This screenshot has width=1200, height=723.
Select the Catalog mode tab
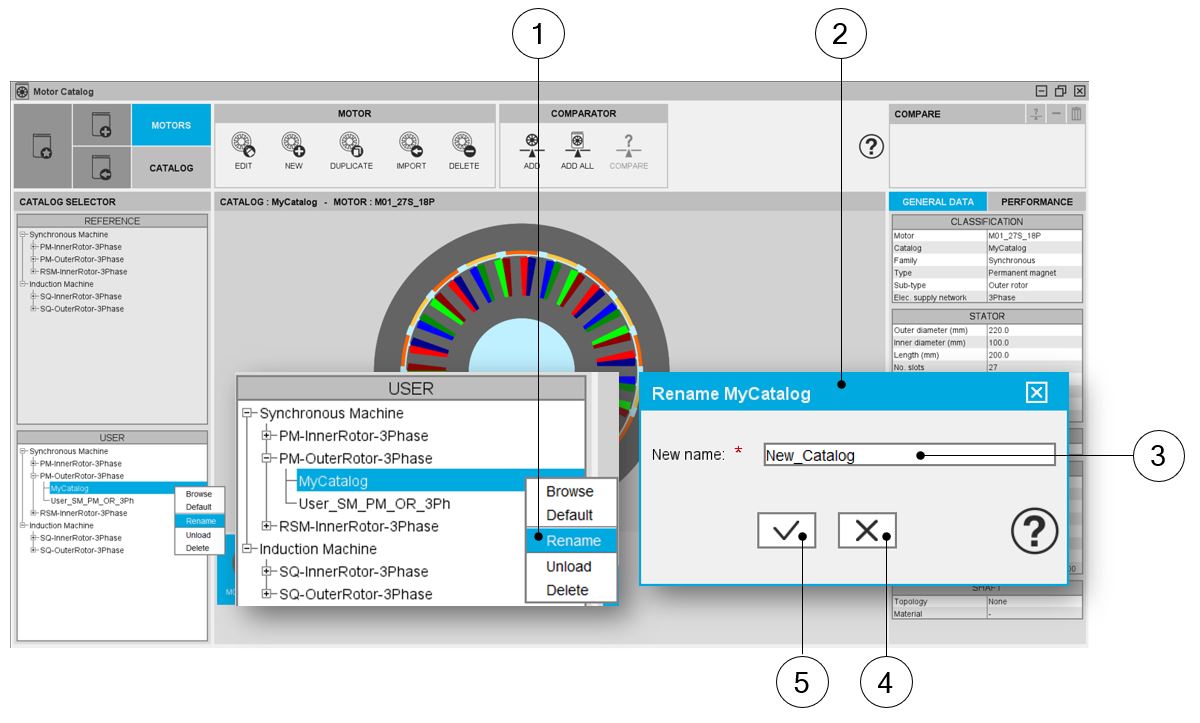(x=171, y=168)
